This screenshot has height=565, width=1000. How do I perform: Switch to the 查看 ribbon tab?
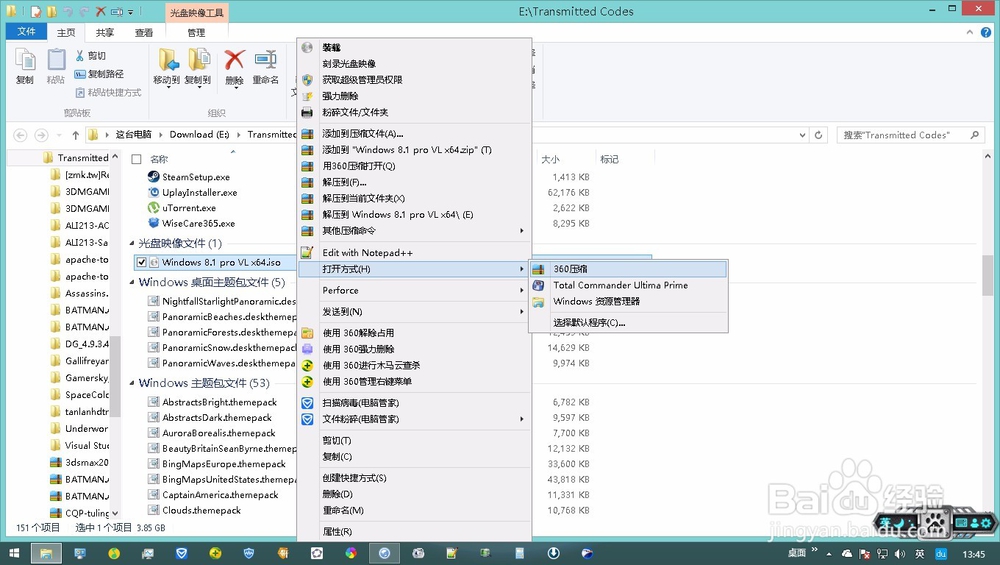[x=143, y=33]
